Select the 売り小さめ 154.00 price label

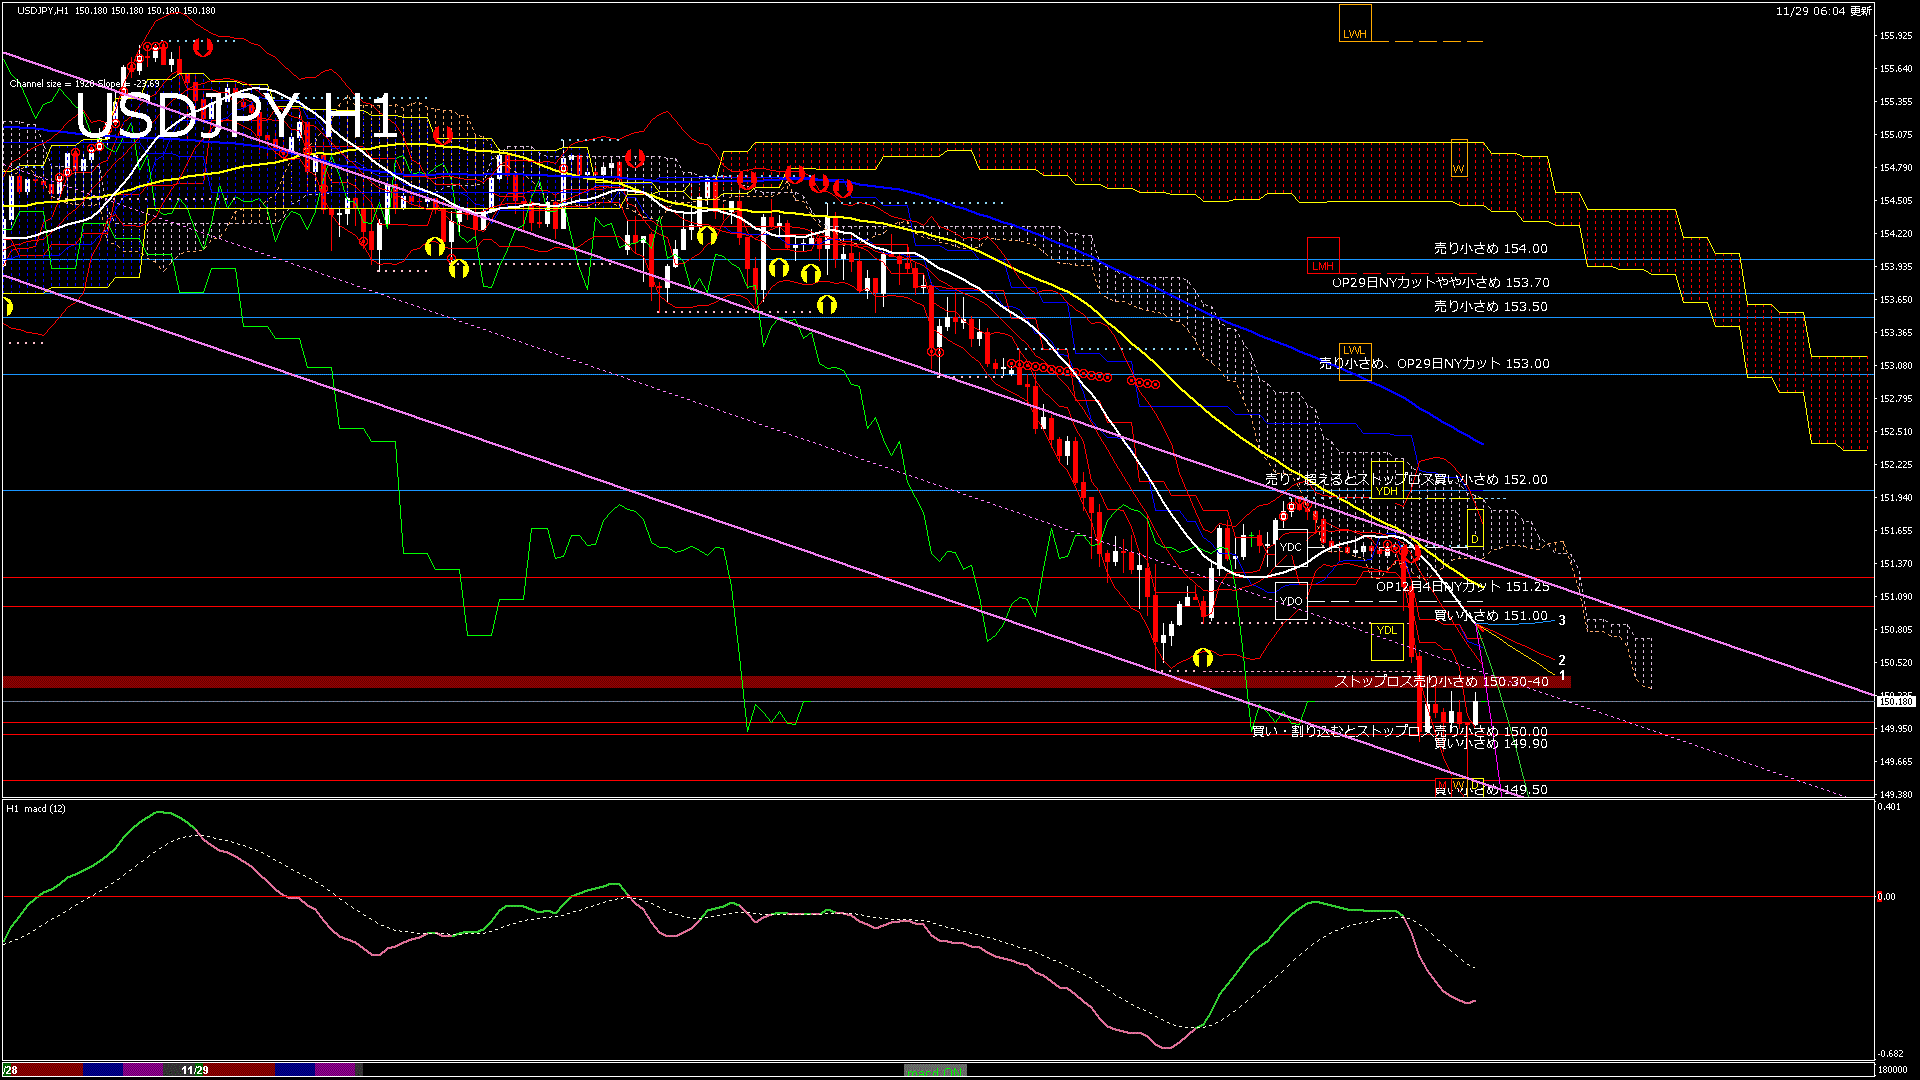[x=1490, y=249]
